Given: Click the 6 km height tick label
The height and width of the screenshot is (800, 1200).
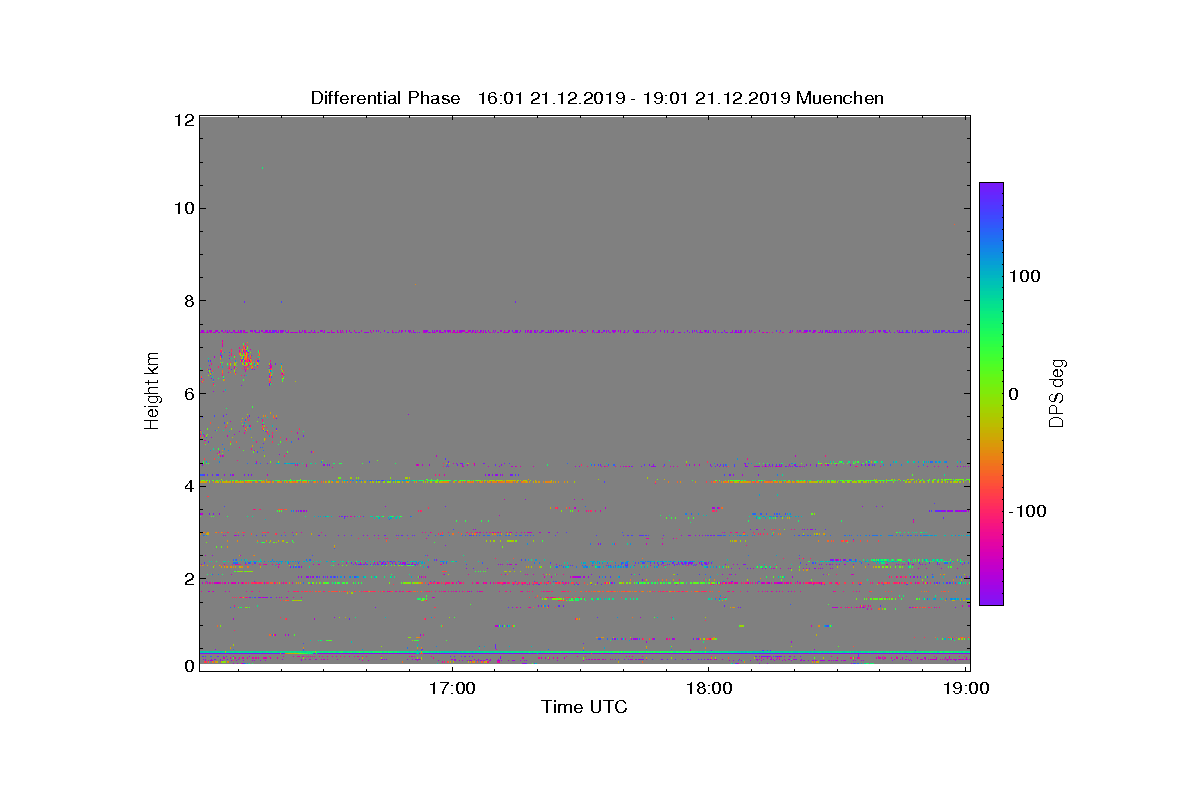Looking at the screenshot, I should 188,393.
